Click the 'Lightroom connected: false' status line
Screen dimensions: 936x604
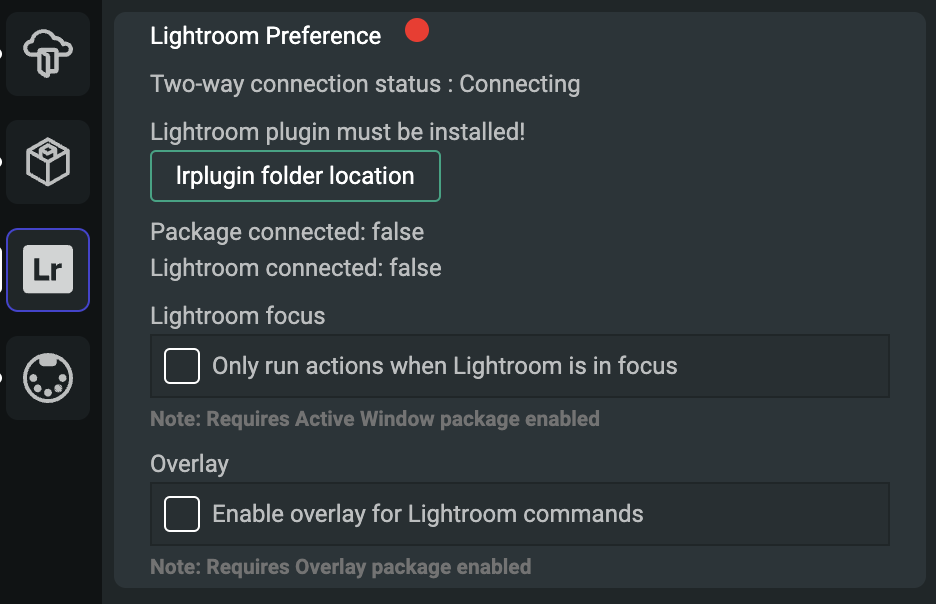[296, 268]
